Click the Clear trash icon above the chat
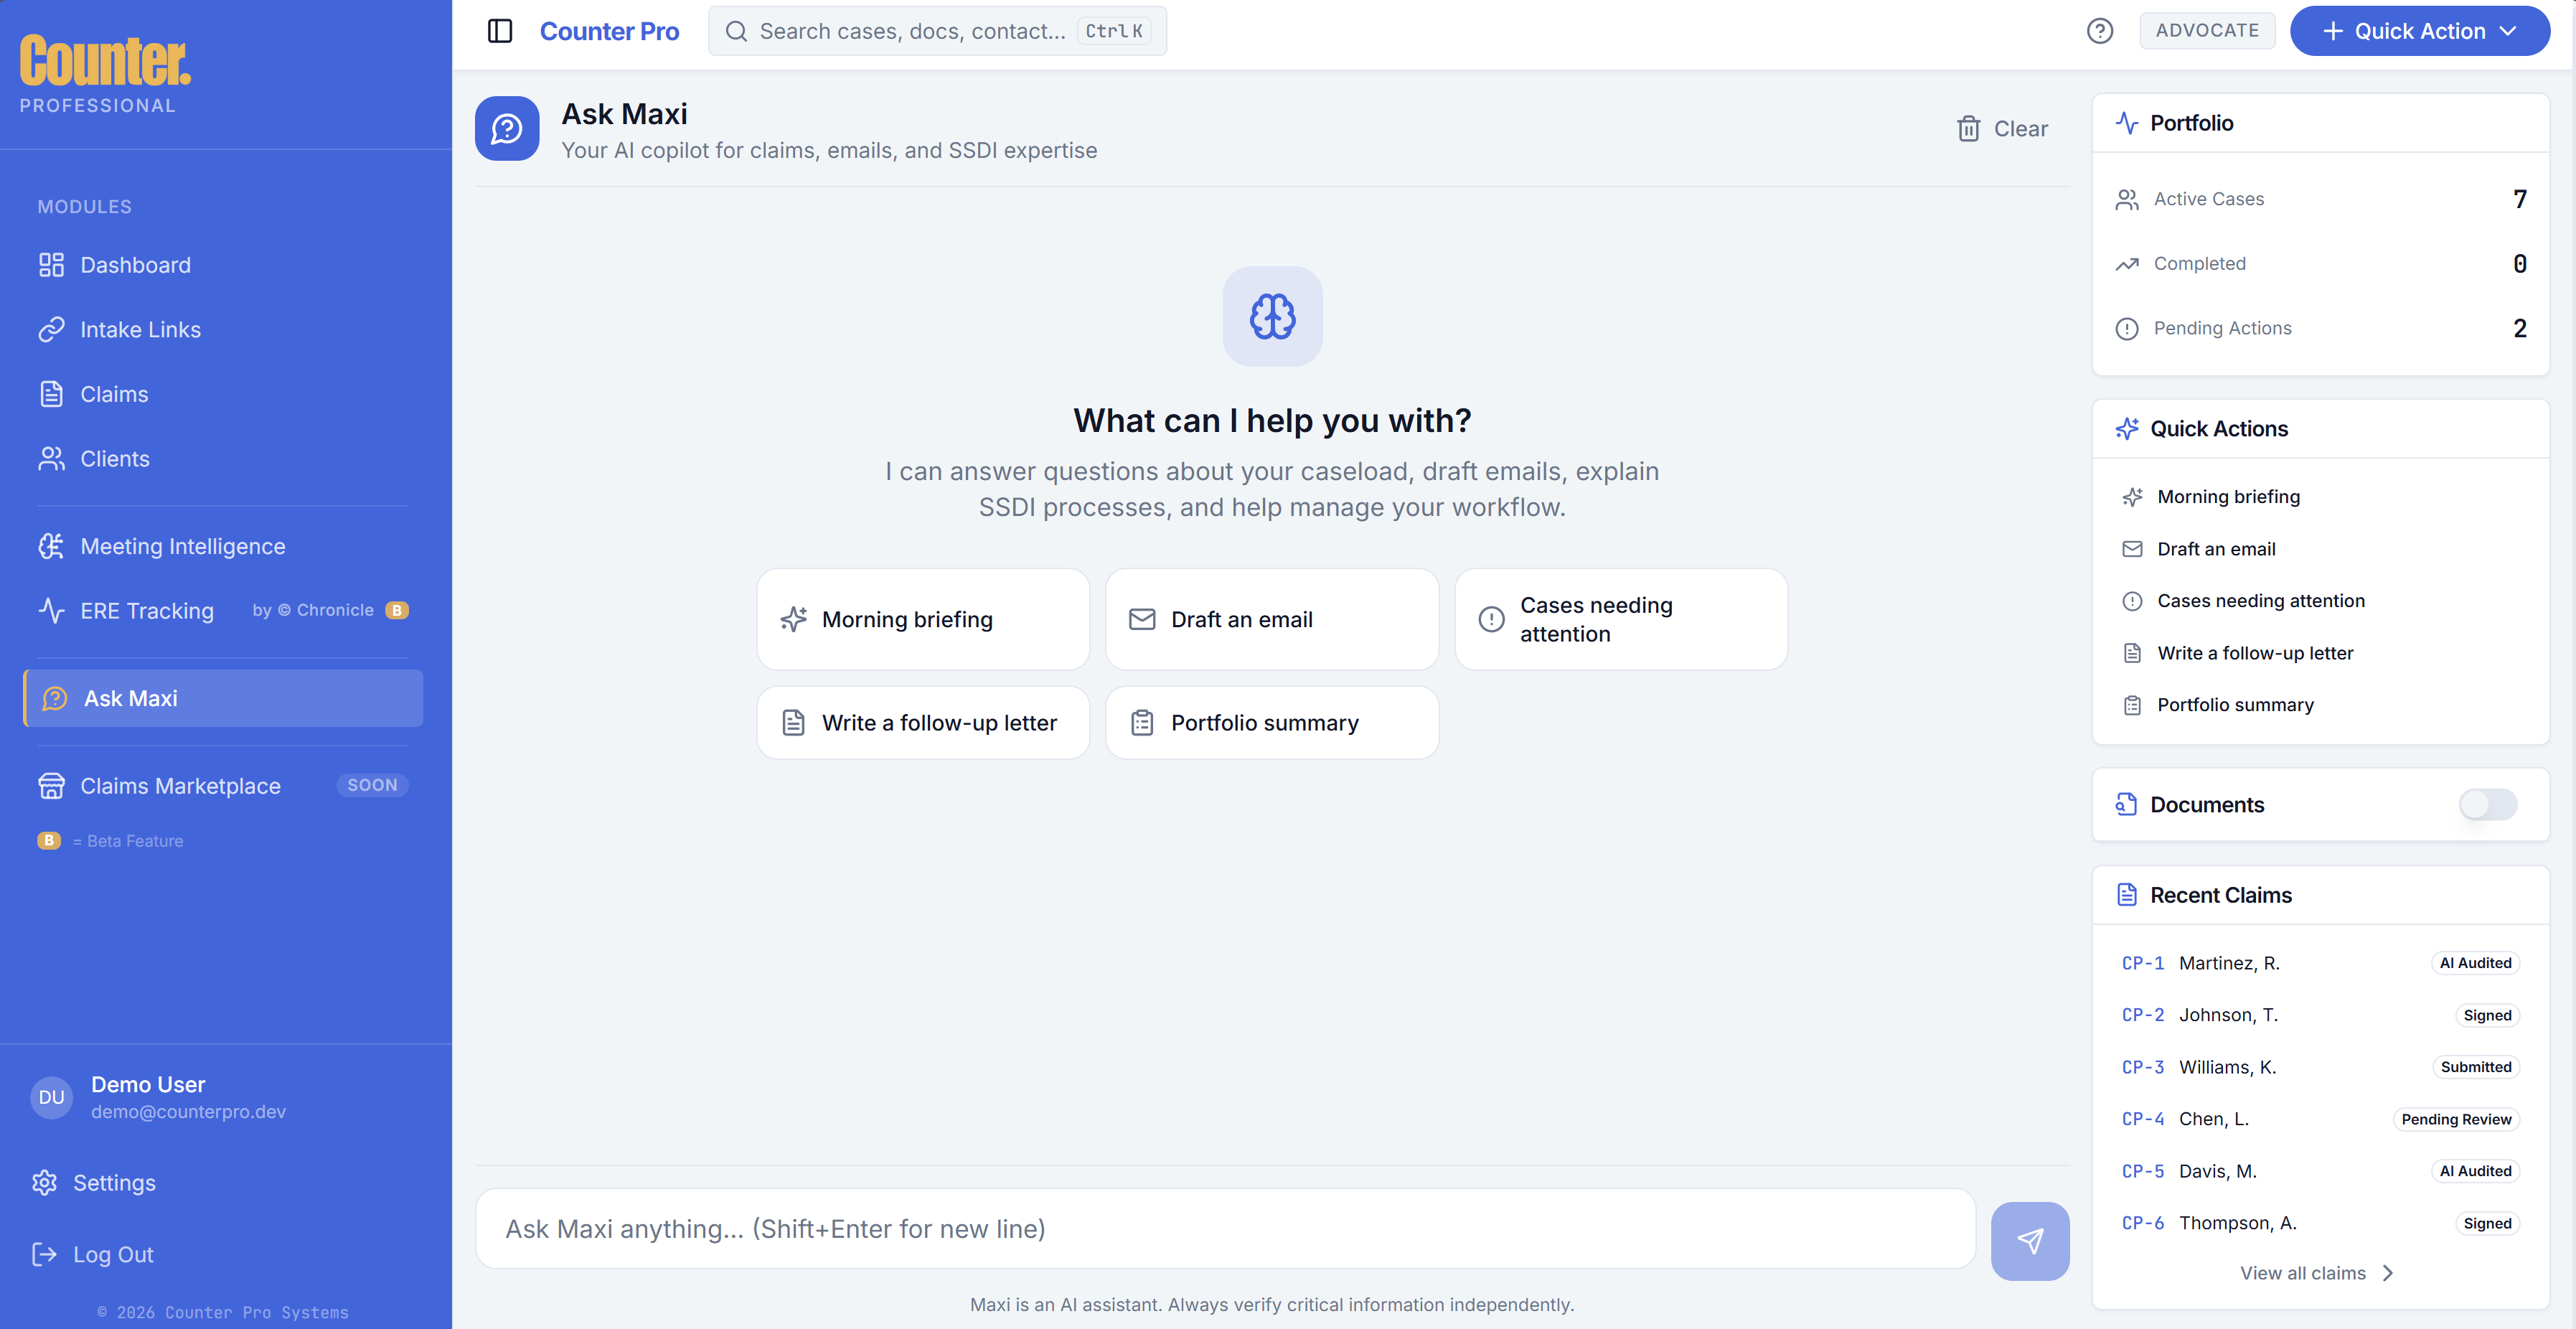This screenshot has height=1329, width=2576. tap(1968, 128)
